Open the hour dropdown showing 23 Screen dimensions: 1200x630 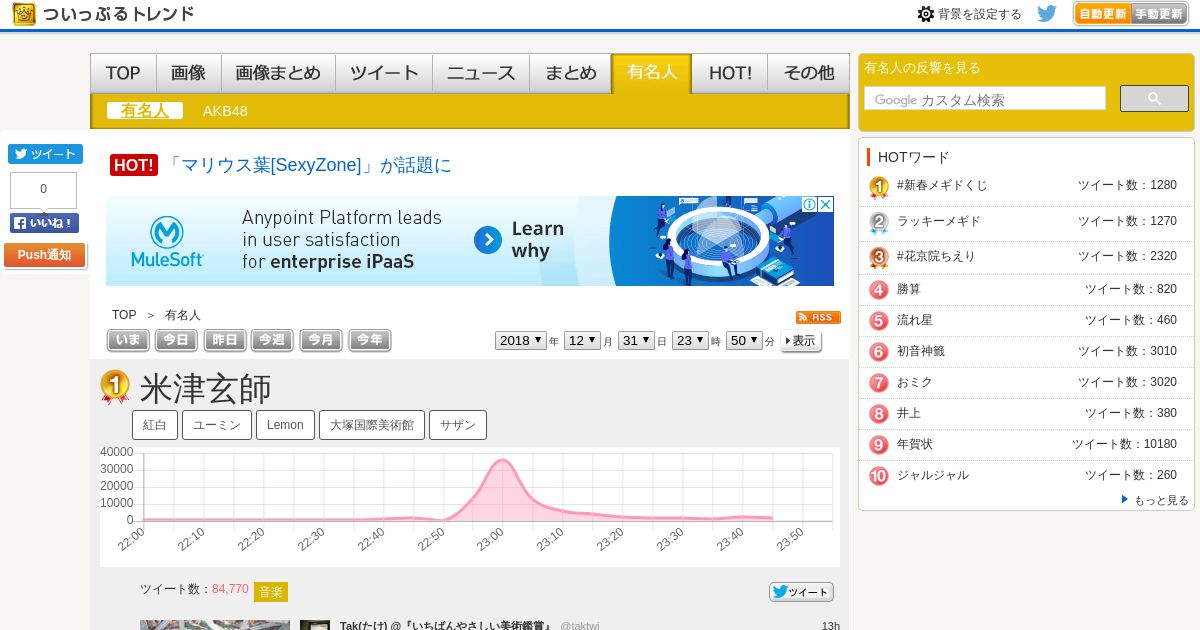click(690, 340)
